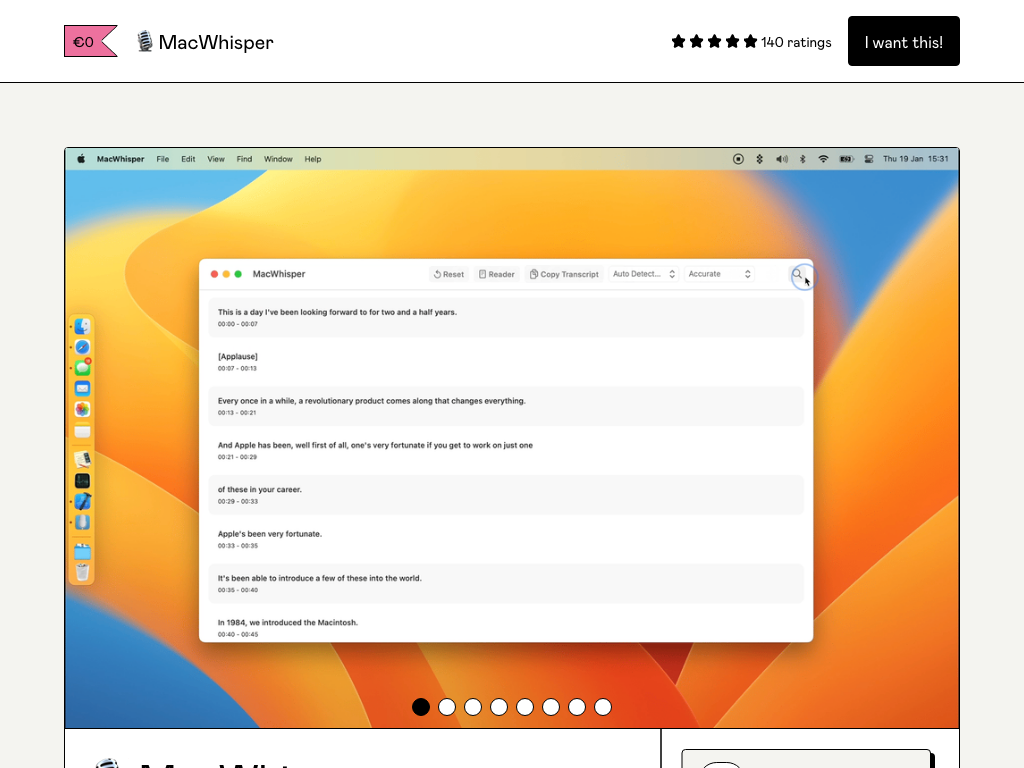This screenshot has height=768, width=1024.
Task: Open the Window menu
Action: click(x=278, y=159)
